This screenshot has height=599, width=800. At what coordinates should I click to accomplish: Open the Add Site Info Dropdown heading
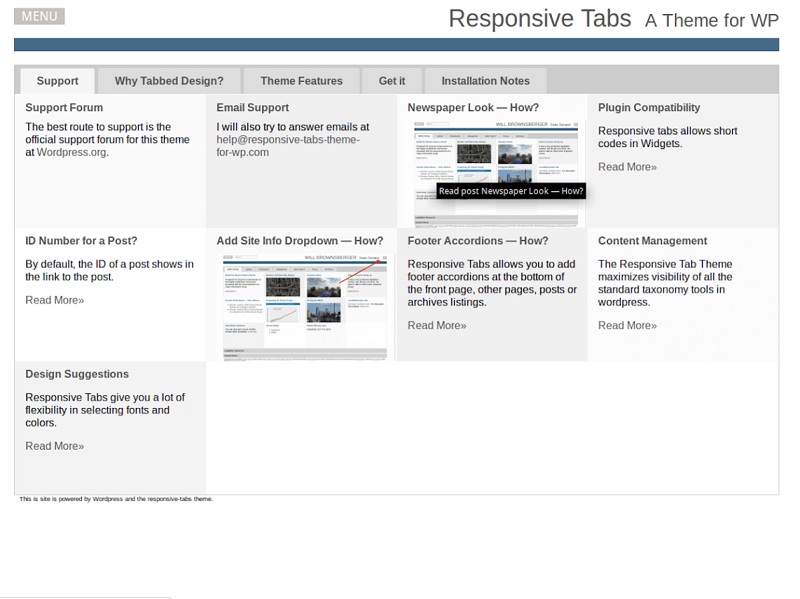point(299,241)
